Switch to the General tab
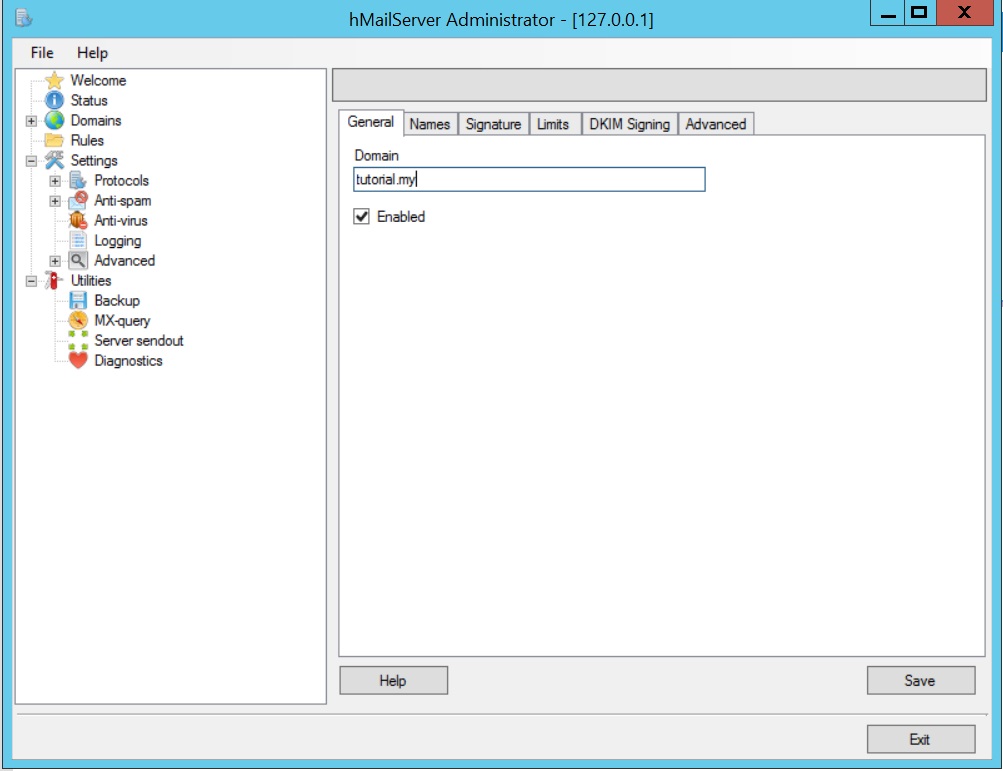The width and height of the screenshot is (1003, 771). click(x=371, y=122)
